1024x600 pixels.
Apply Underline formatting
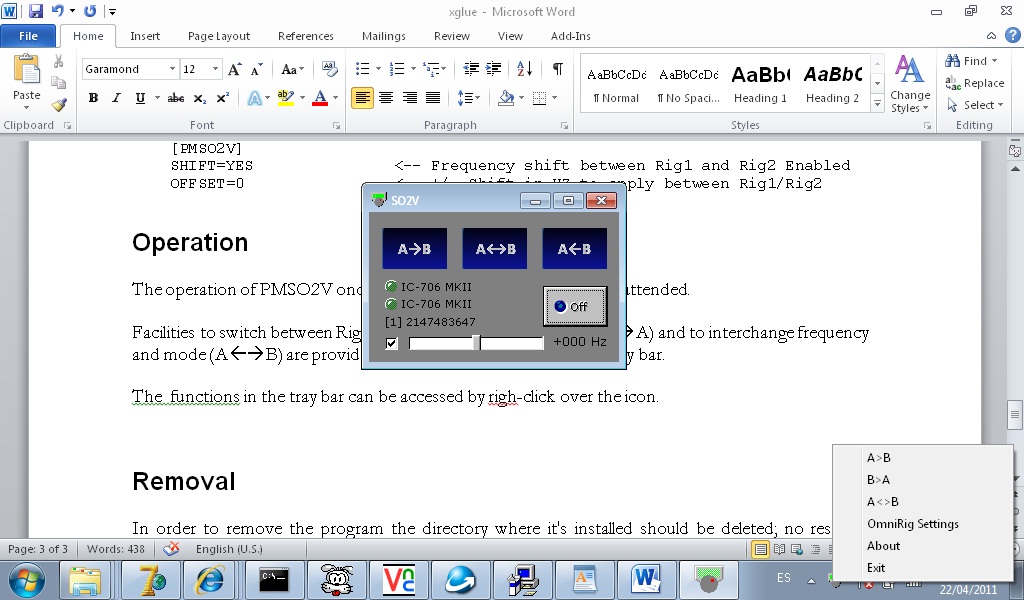pyautogui.click(x=140, y=98)
